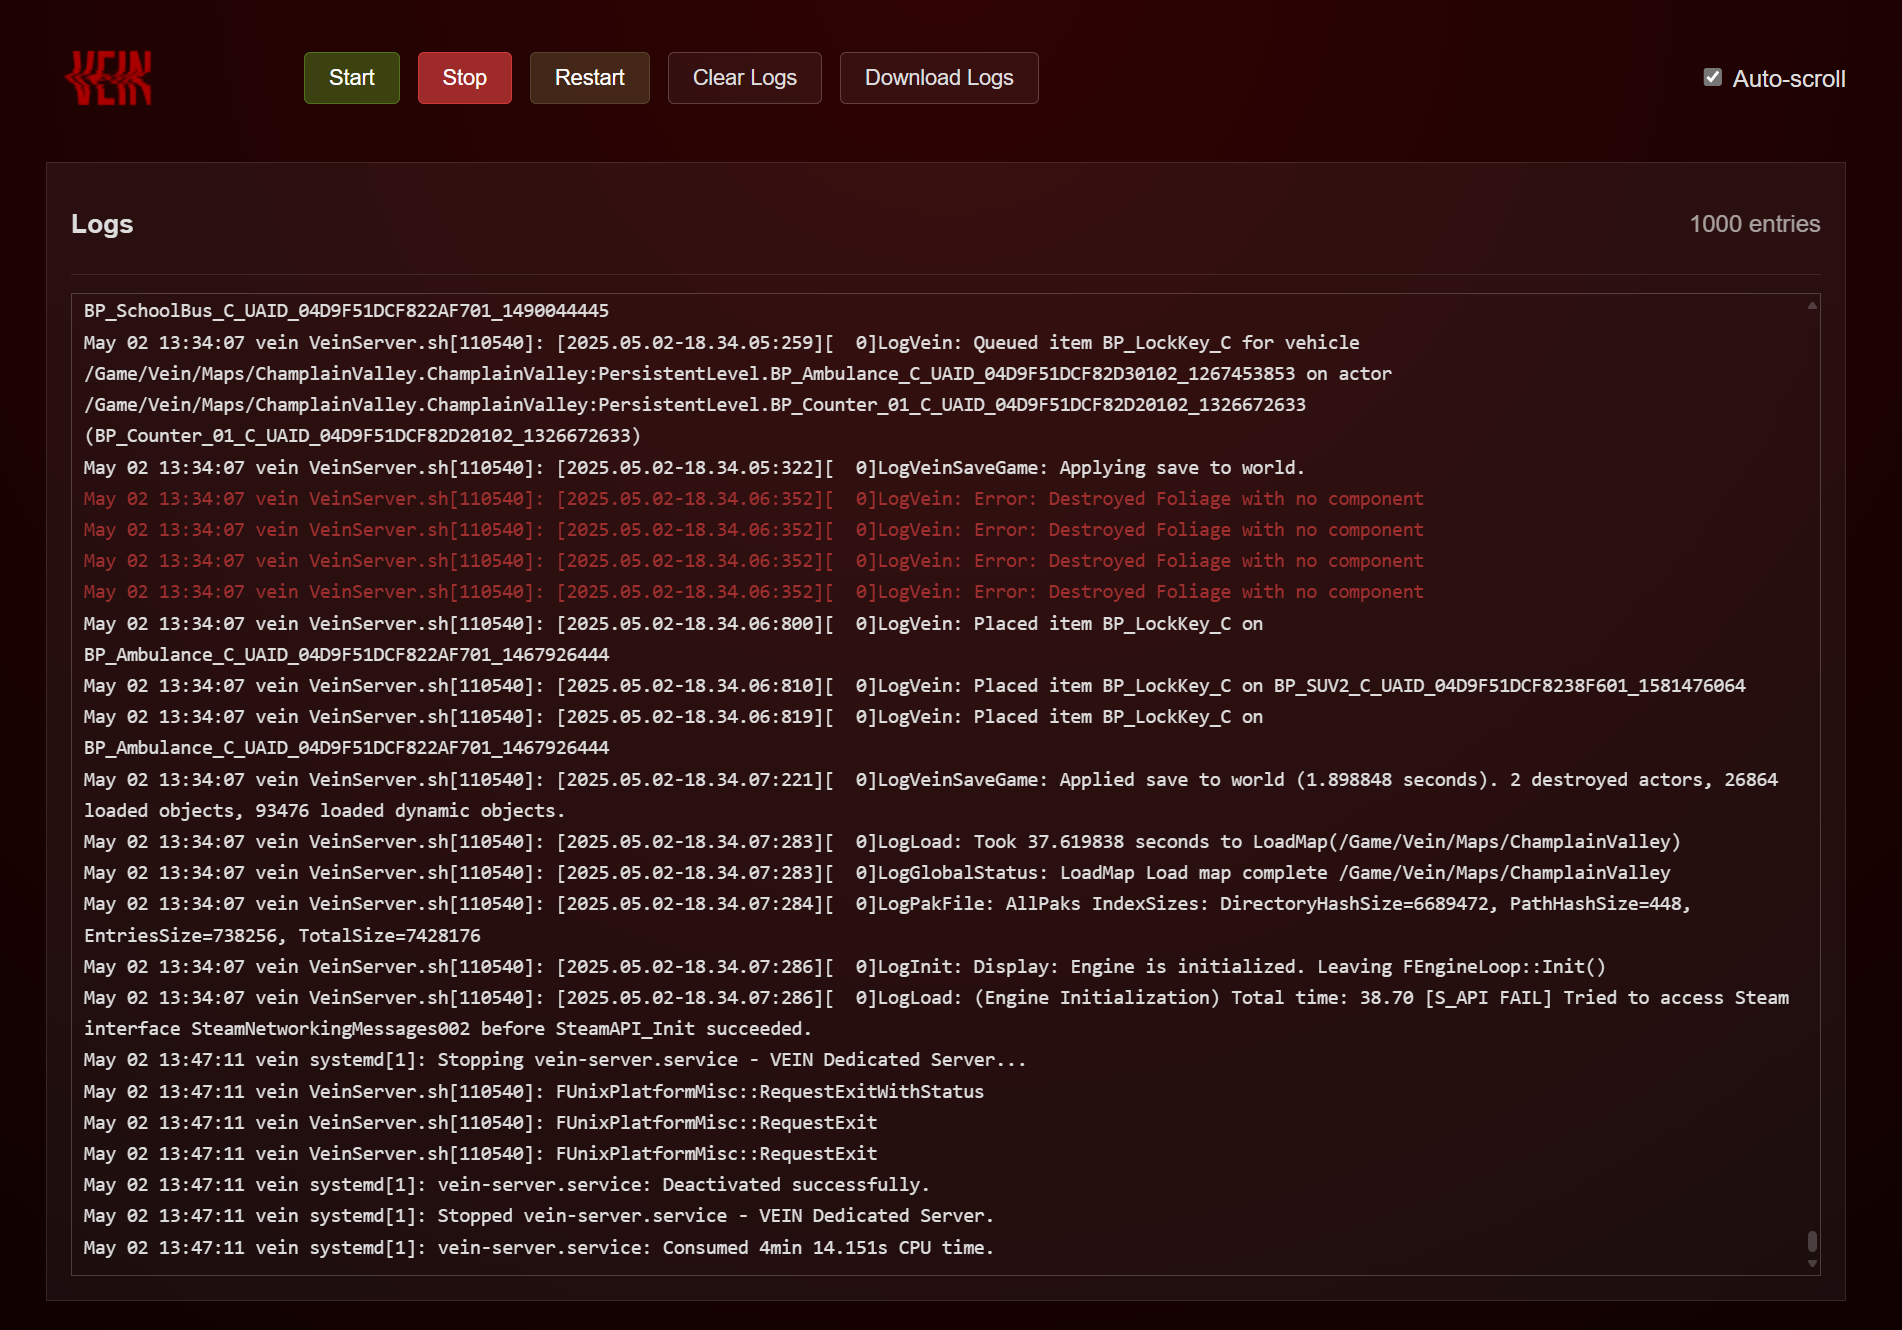Select the RequestExitWithStatus log entry
Image resolution: width=1902 pixels, height=1330 pixels.
tap(534, 1091)
